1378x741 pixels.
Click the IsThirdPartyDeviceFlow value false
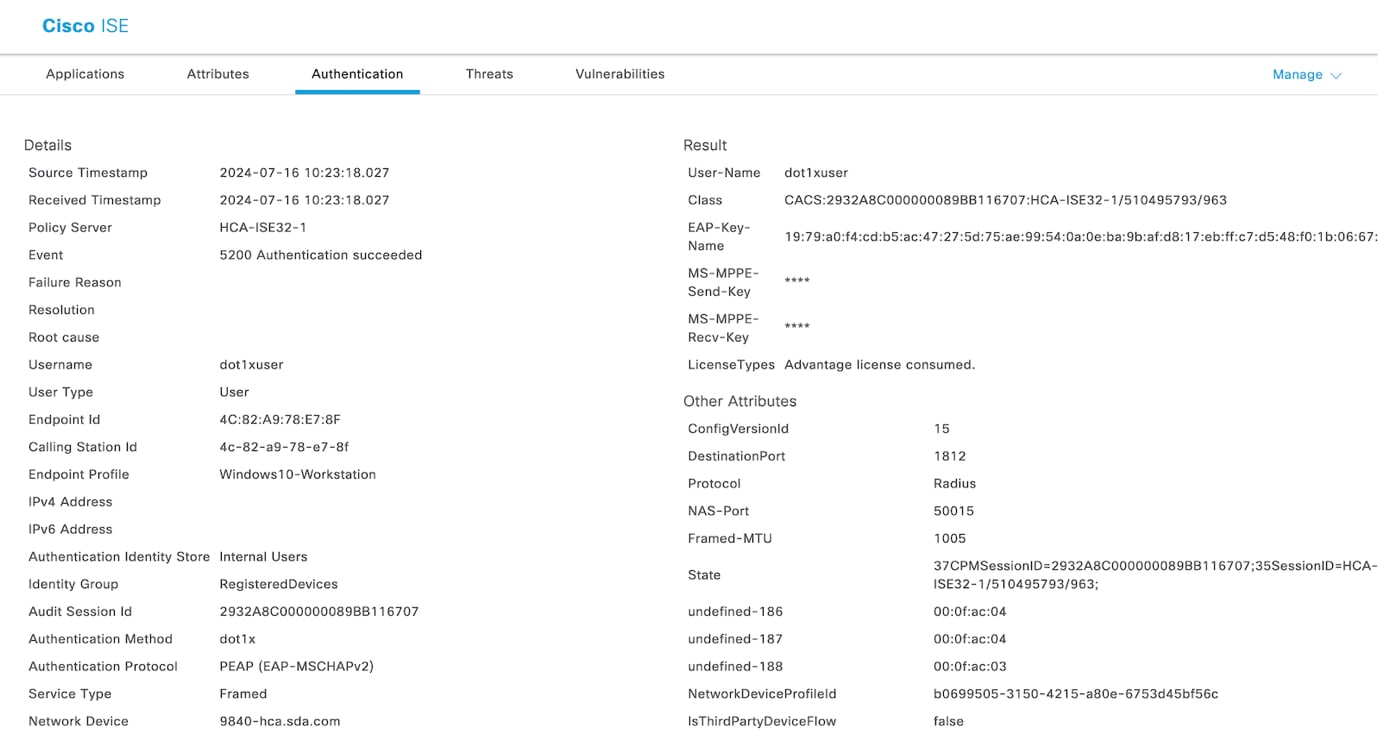949,721
